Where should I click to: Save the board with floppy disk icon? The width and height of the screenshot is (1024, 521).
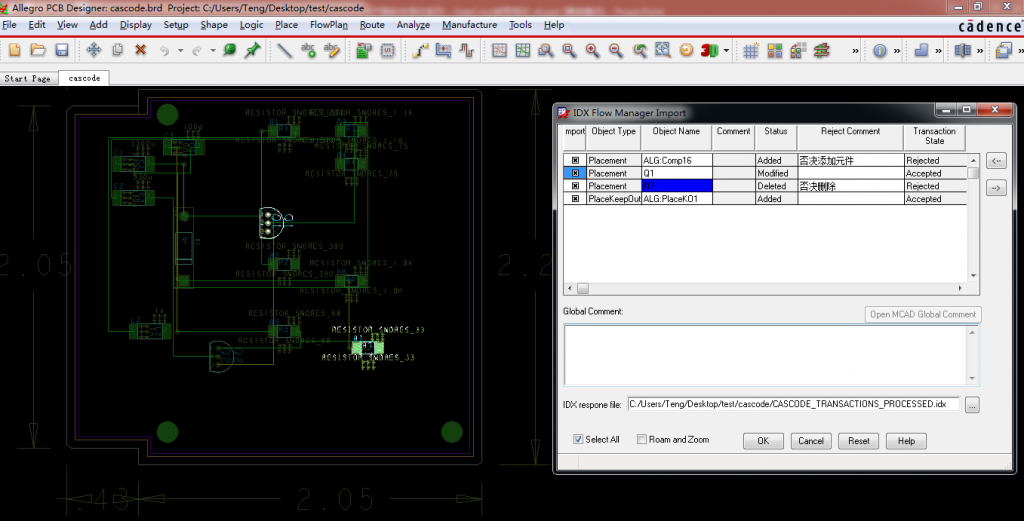[x=61, y=50]
